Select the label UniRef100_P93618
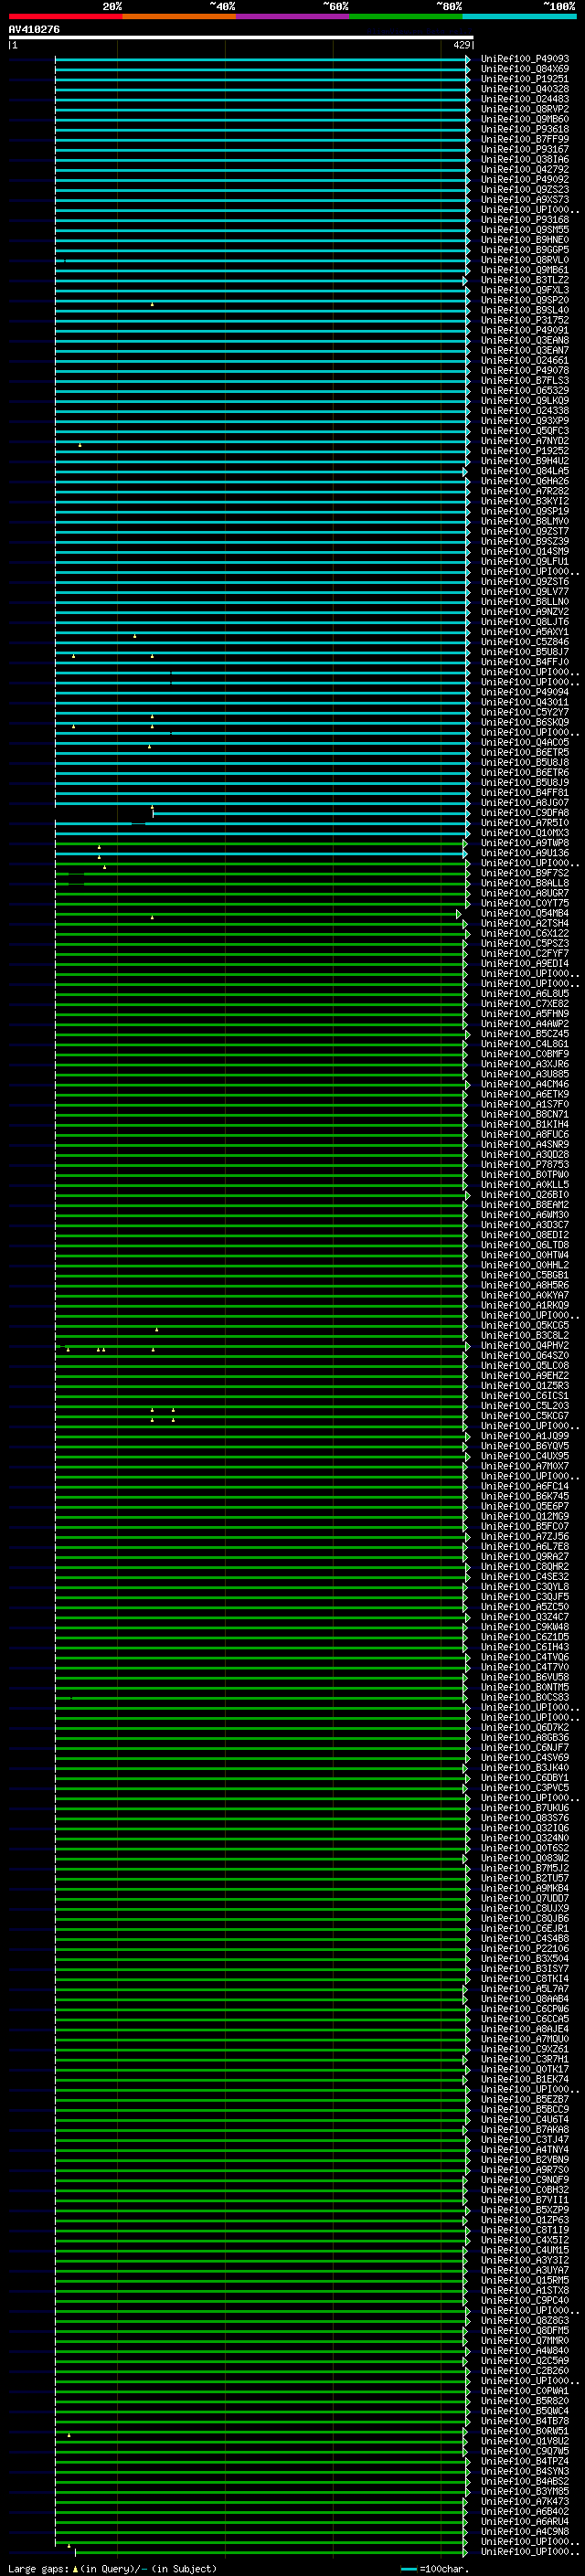This screenshot has width=585, height=2576. click(525, 129)
